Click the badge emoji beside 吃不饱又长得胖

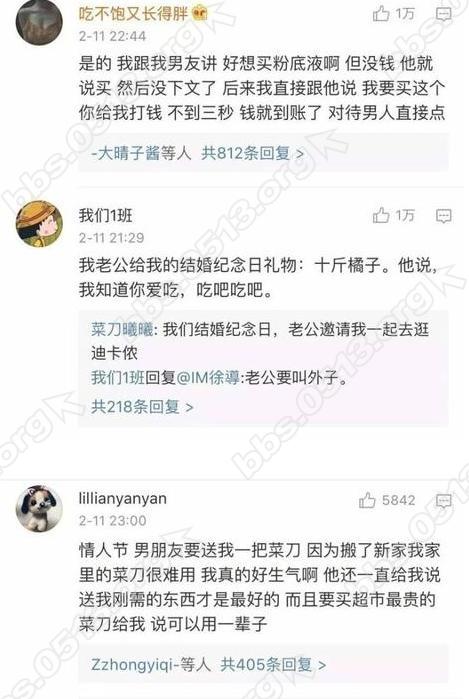[200, 14]
